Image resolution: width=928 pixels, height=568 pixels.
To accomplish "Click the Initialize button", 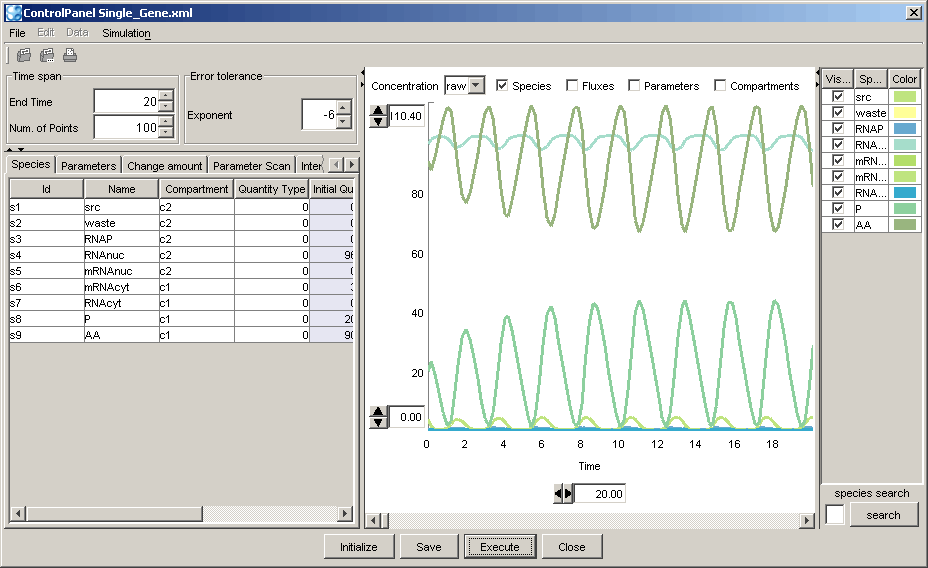I will 359,547.
